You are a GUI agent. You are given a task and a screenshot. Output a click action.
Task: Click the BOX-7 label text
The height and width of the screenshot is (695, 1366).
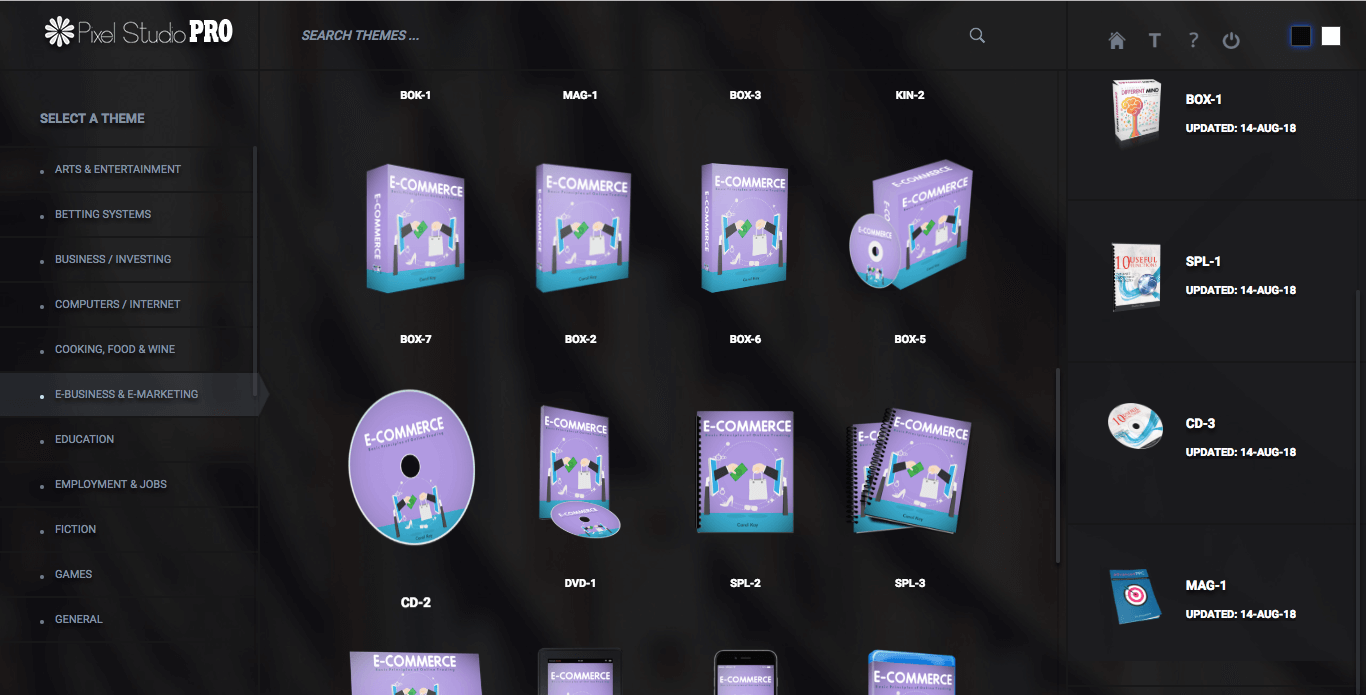tap(416, 339)
